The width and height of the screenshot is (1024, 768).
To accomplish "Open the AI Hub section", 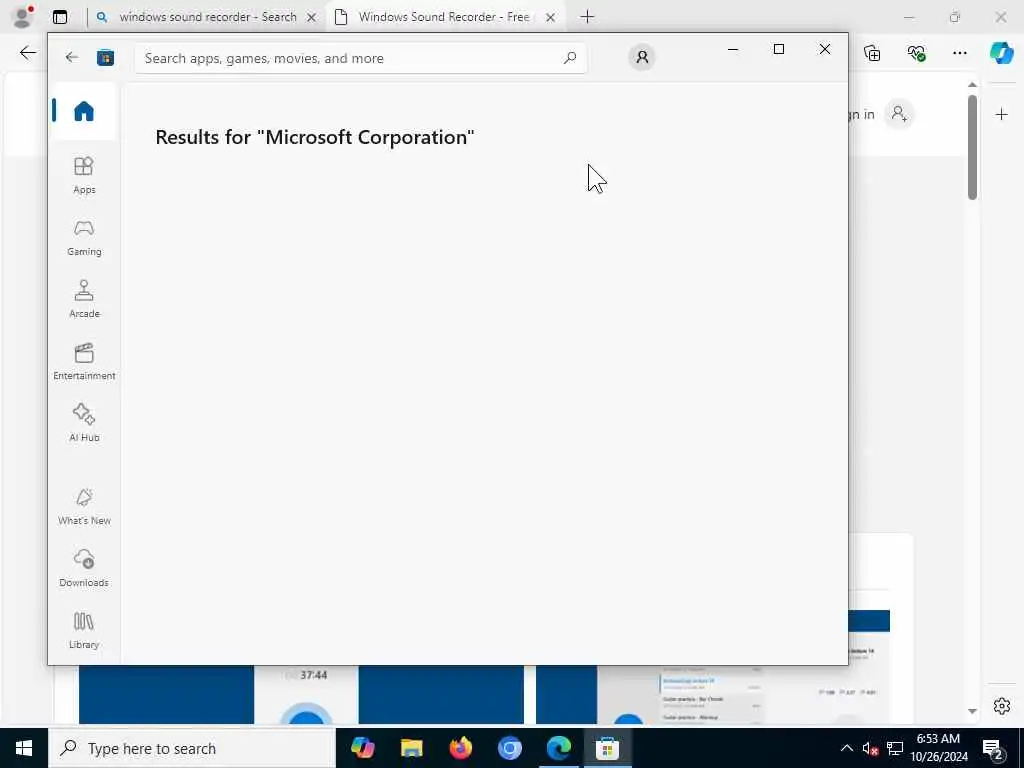I will tap(84, 424).
